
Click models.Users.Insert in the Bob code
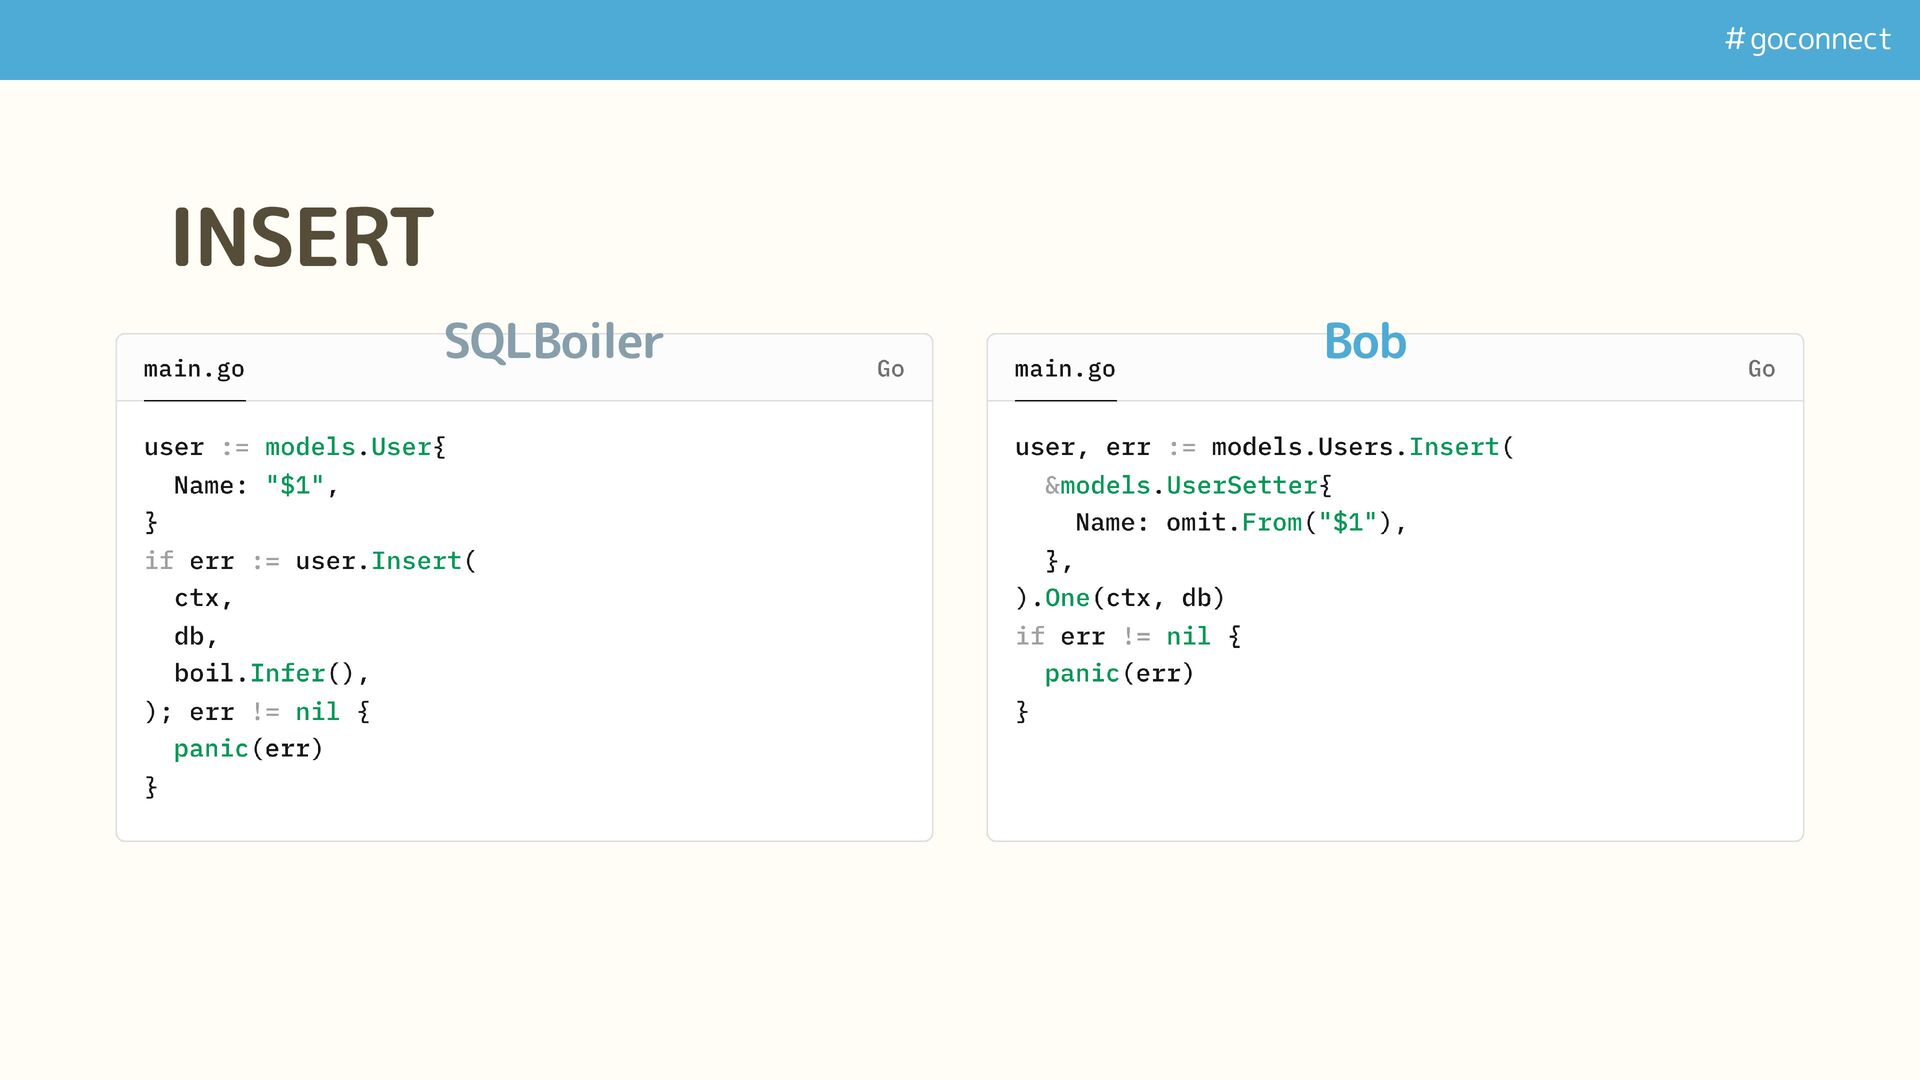[x=1355, y=447]
